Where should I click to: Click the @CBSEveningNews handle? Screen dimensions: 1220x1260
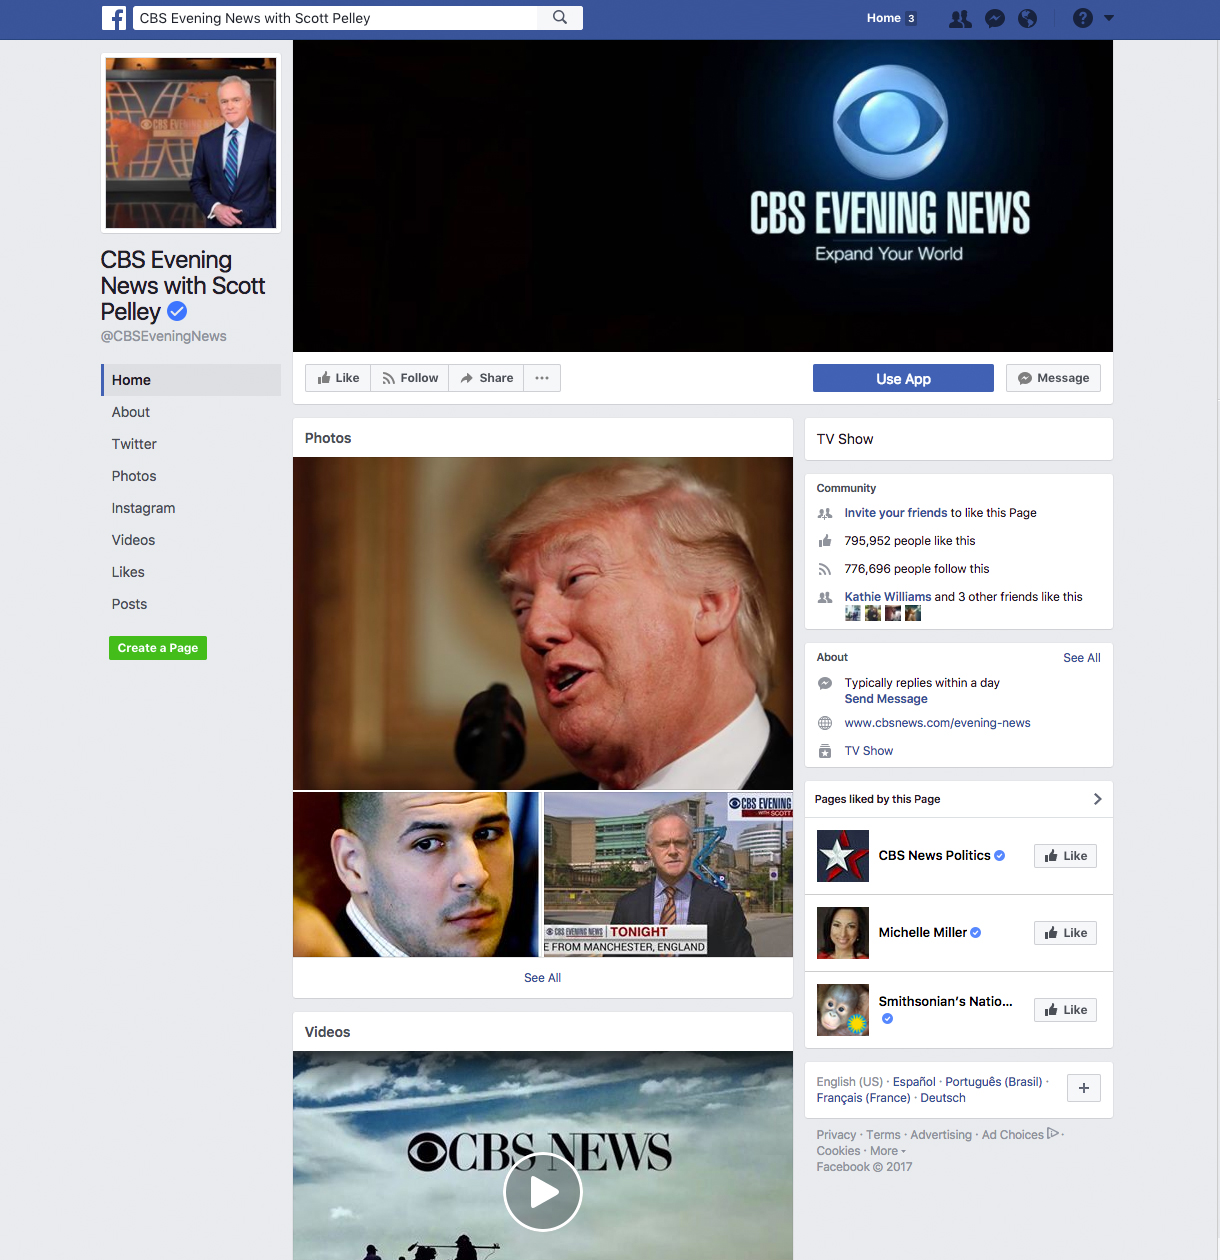[x=163, y=336]
